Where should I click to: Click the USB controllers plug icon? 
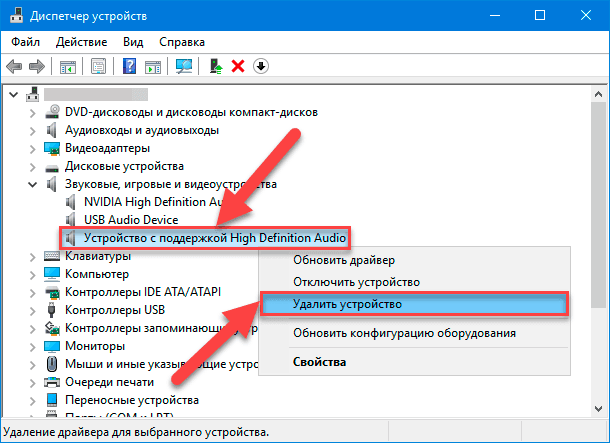[x=51, y=310]
